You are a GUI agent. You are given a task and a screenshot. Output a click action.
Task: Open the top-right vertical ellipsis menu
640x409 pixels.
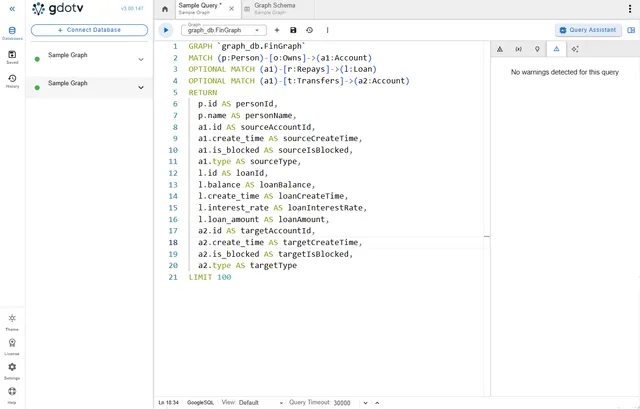coord(630,9)
